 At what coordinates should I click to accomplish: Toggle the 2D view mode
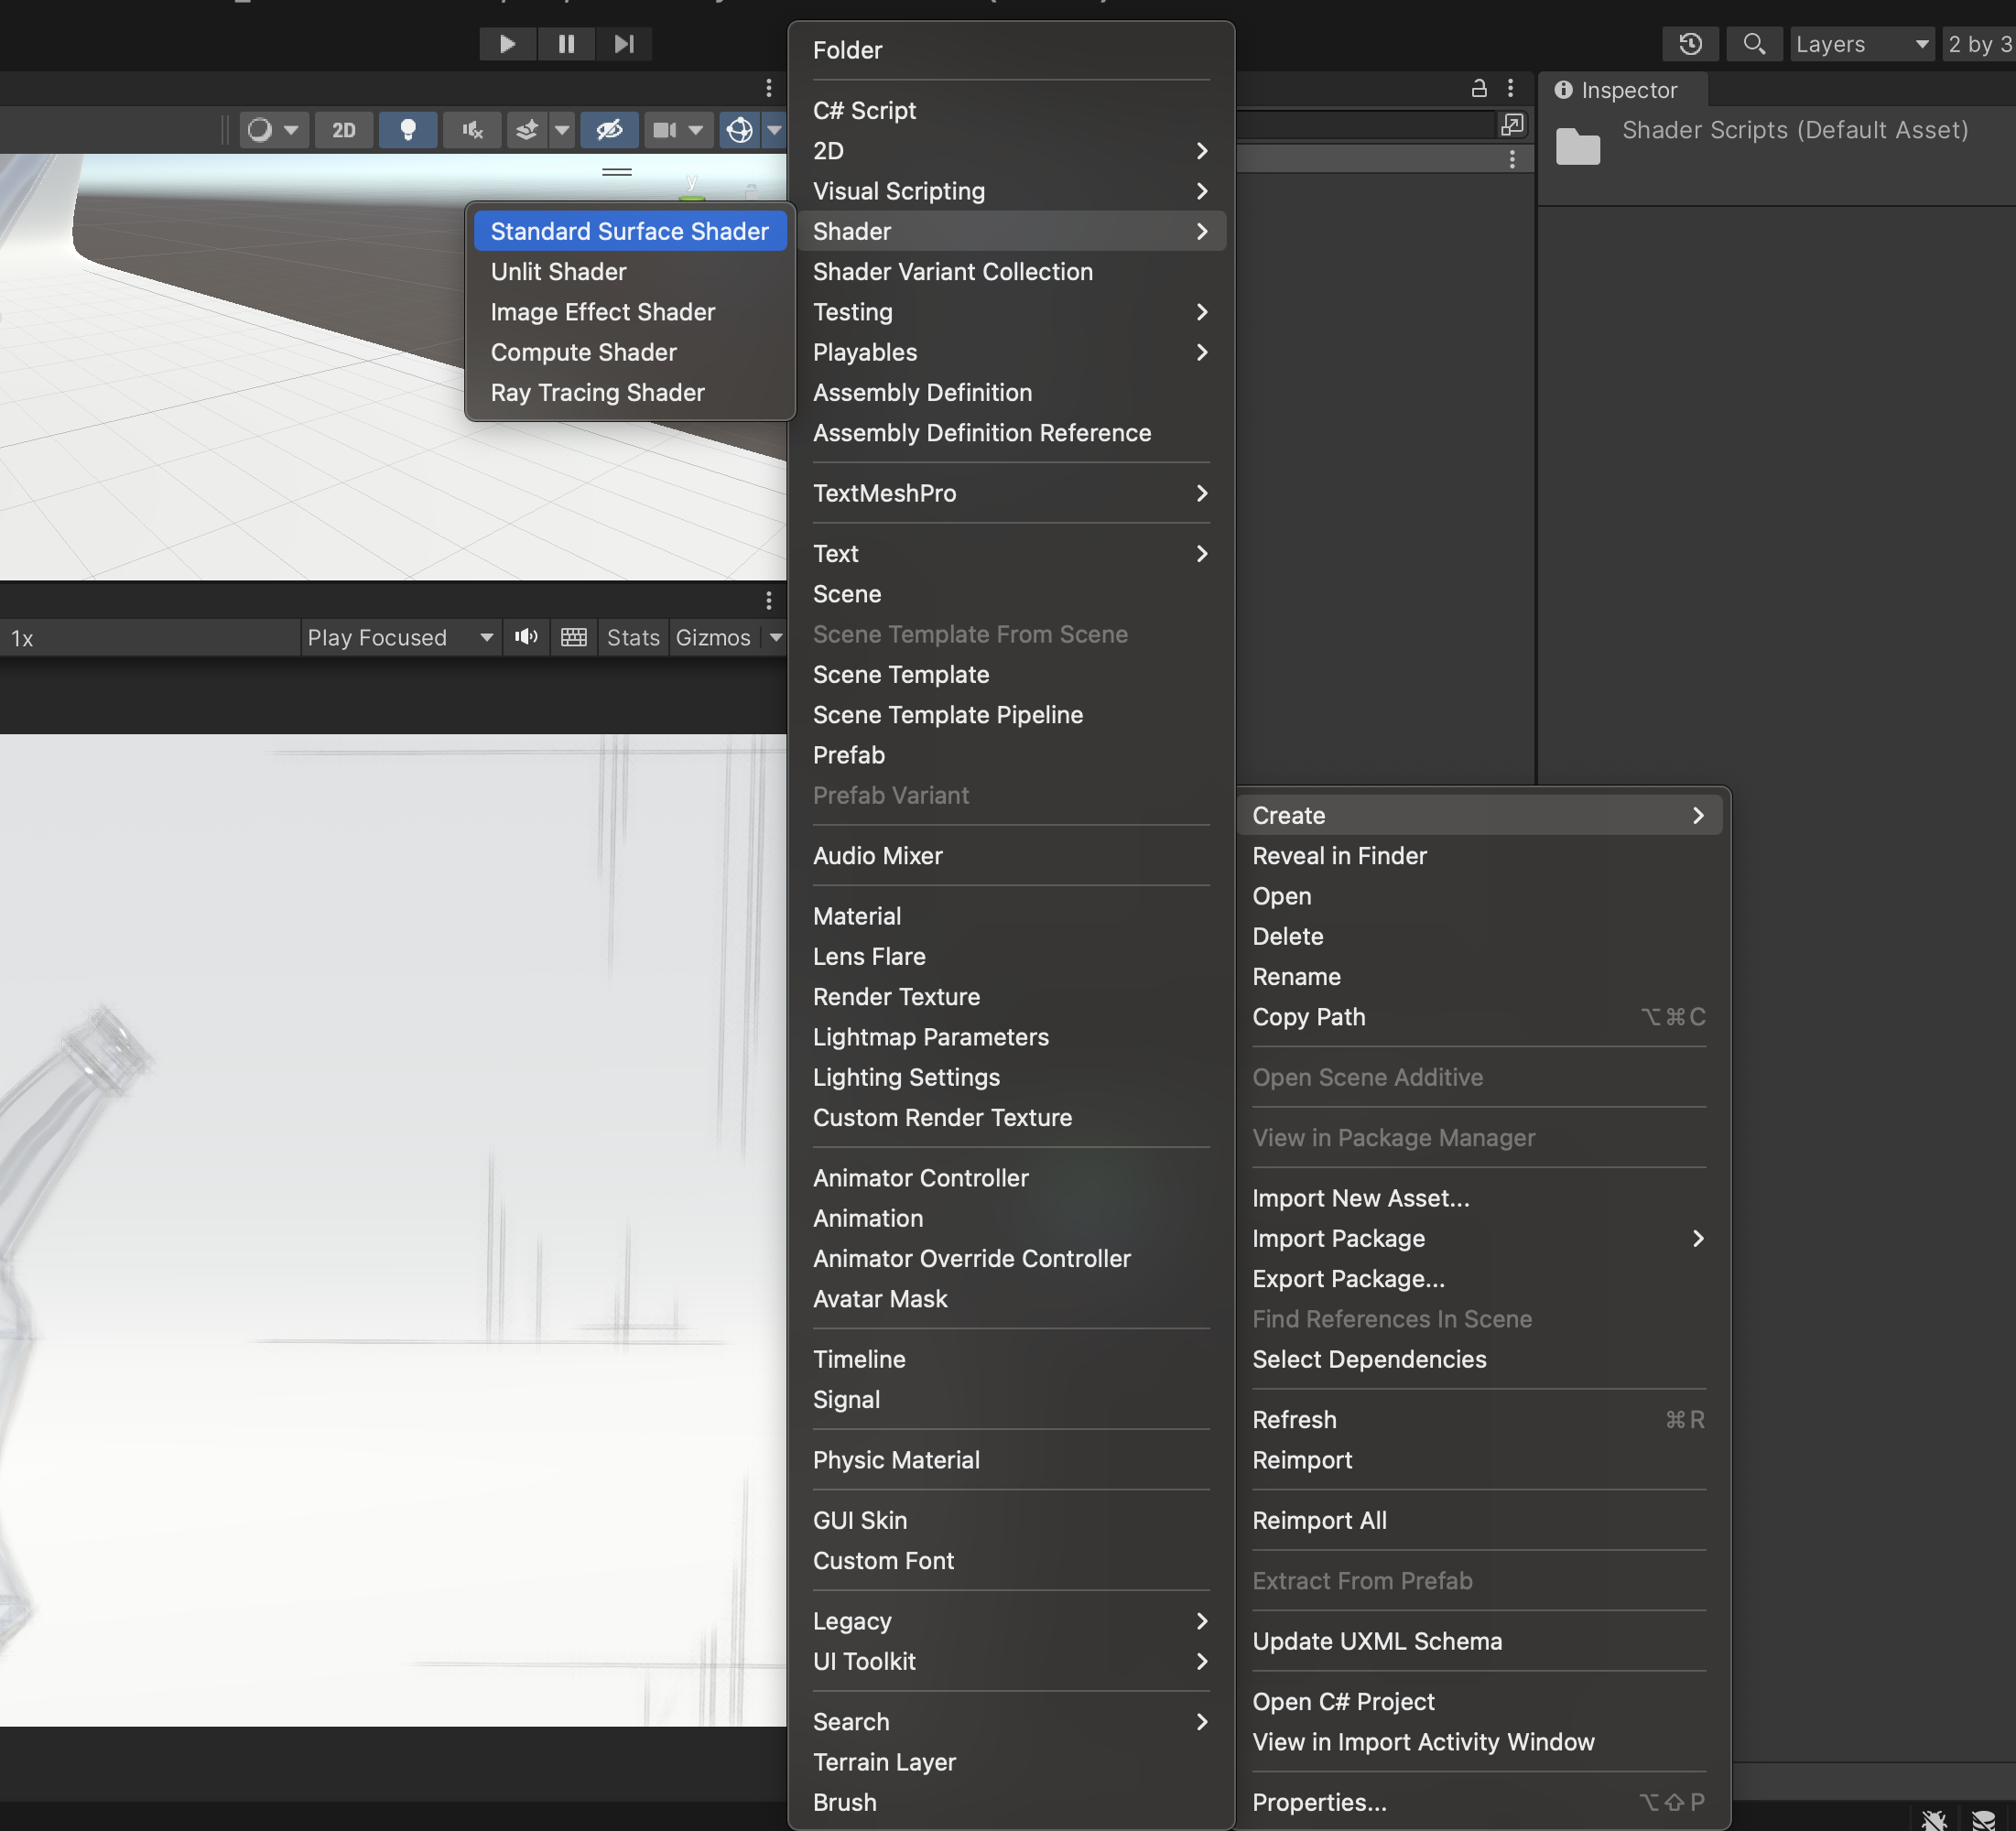343,130
